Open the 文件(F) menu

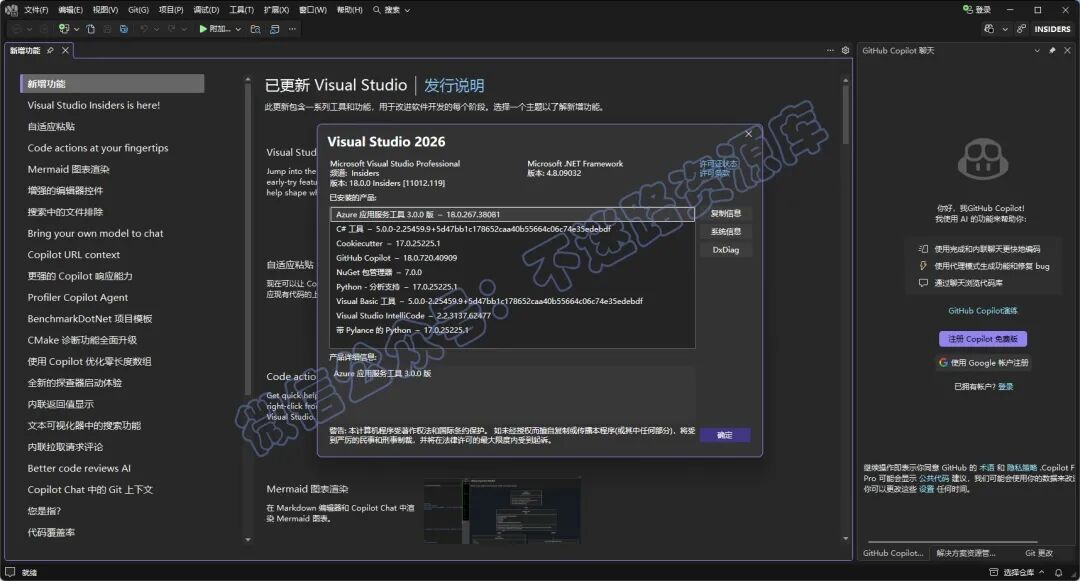(36, 10)
